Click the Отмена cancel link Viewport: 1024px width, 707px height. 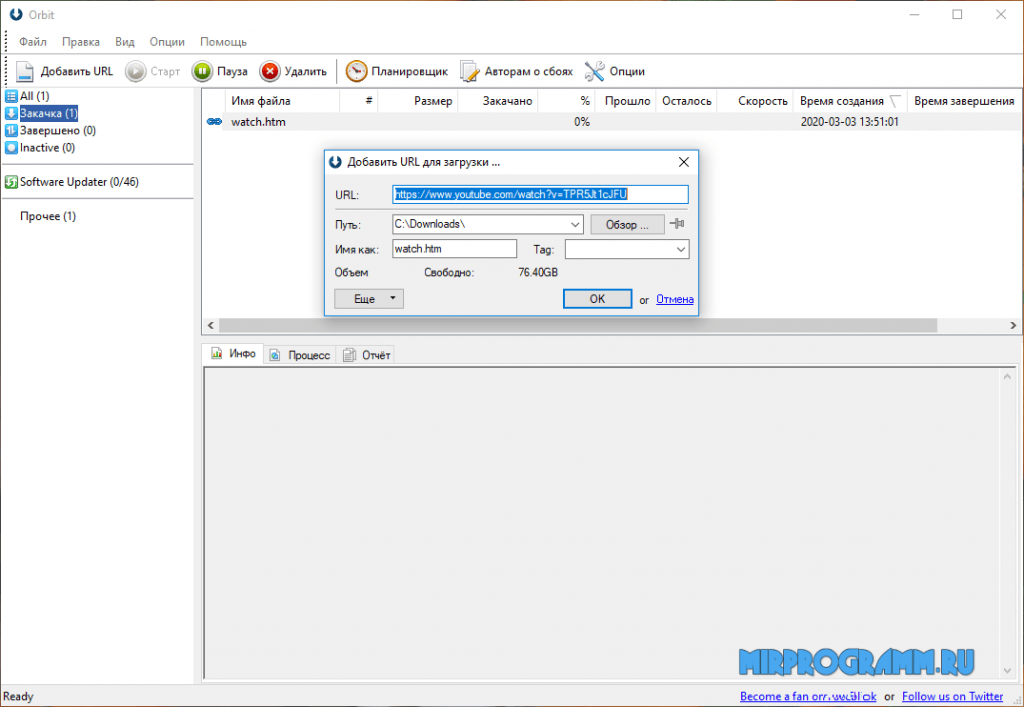tap(674, 299)
